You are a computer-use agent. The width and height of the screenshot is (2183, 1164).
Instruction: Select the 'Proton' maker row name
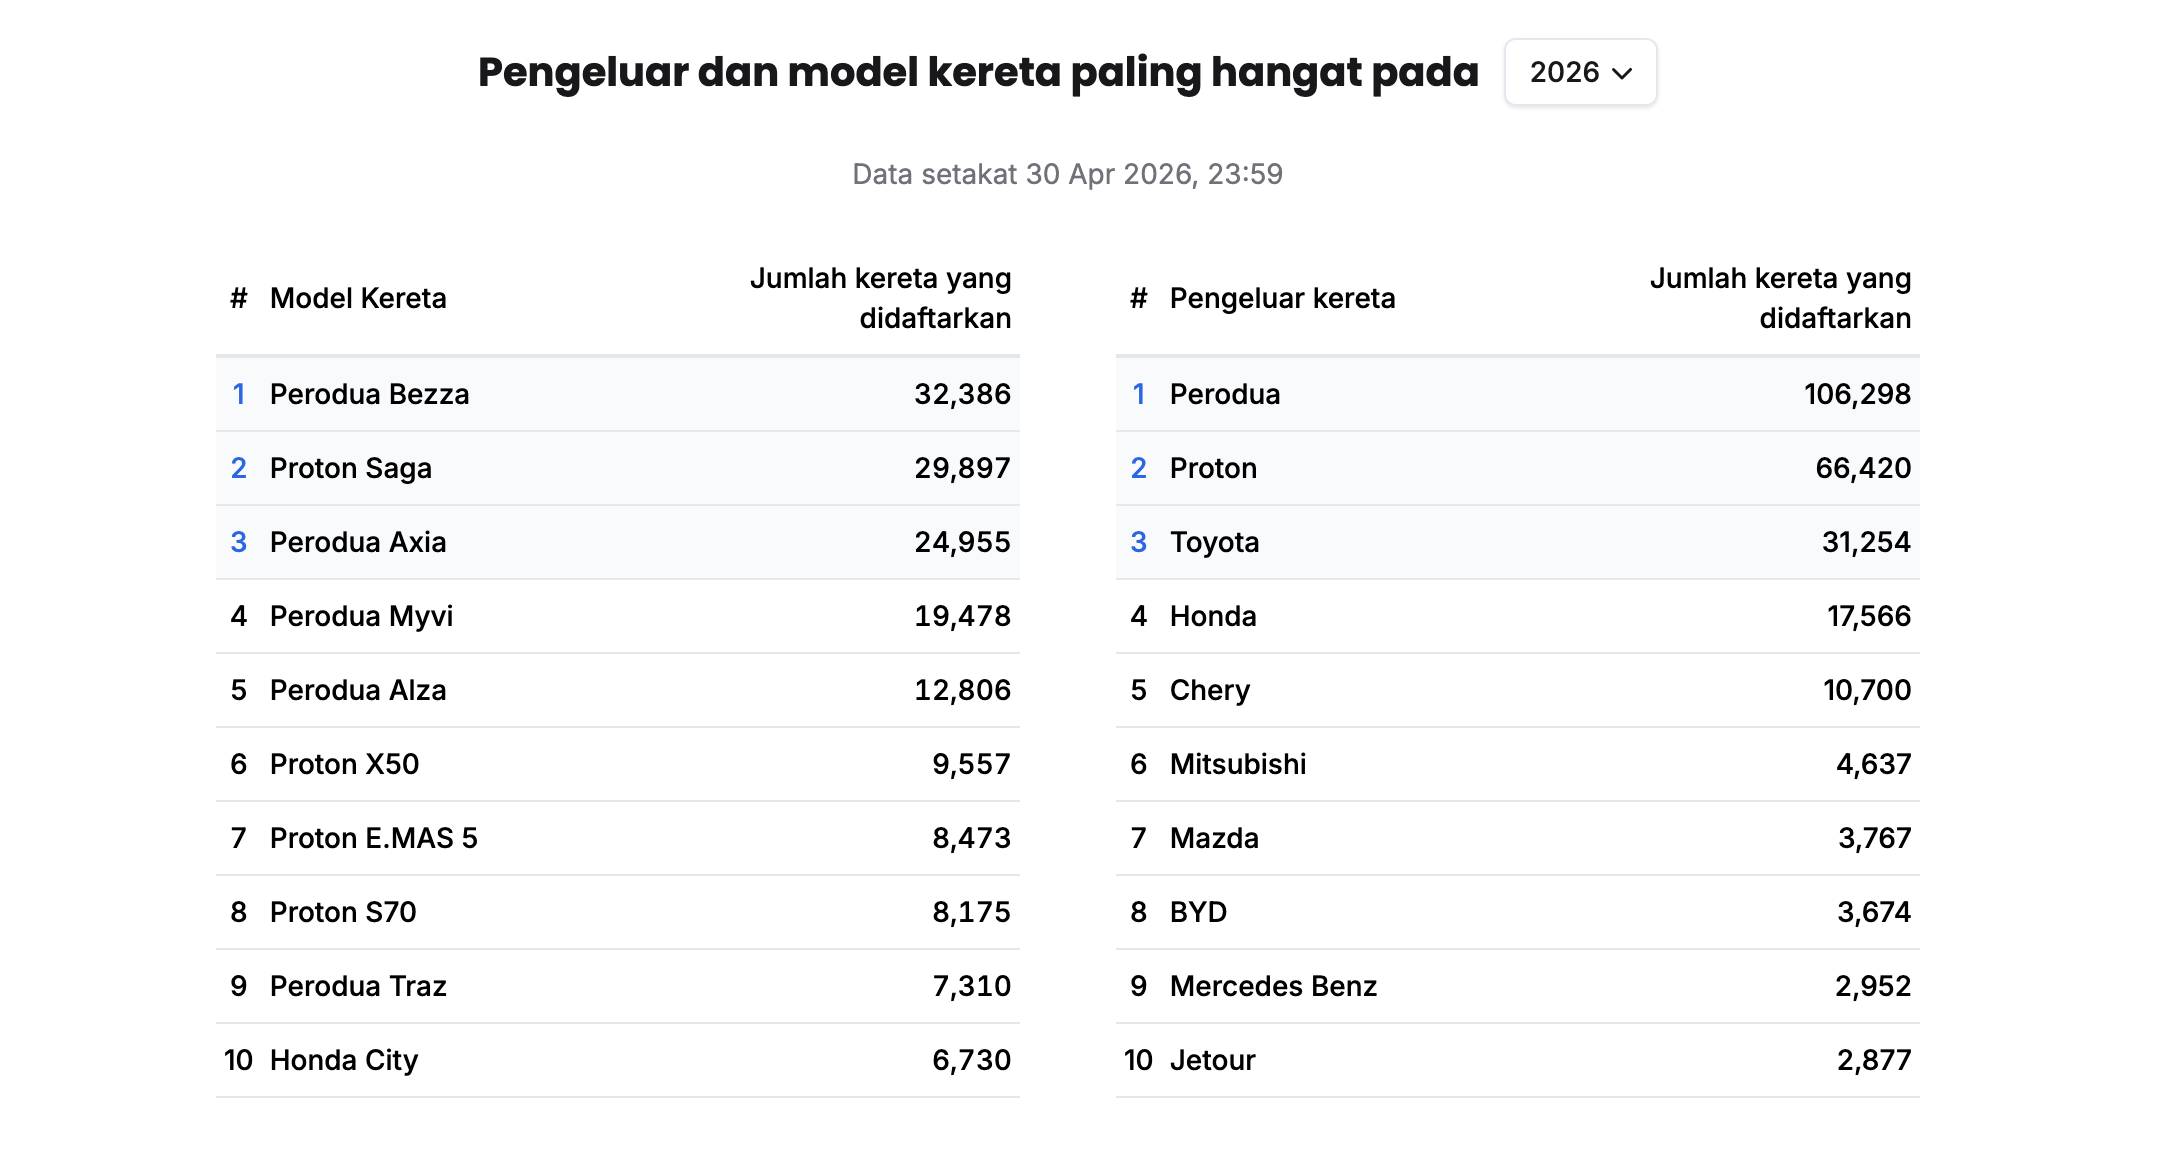click(1213, 468)
